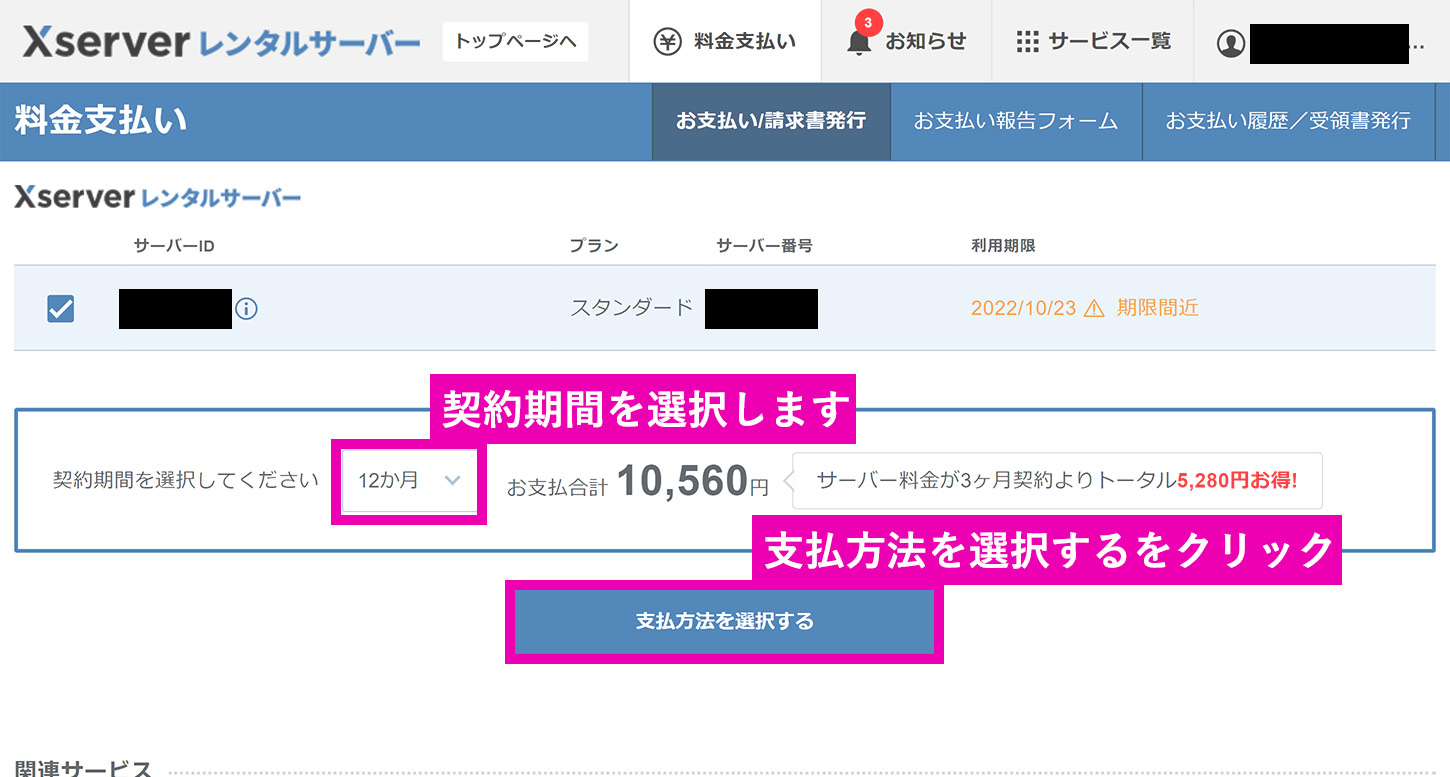This screenshot has height=777, width=1450.
Task: Select the お支払い/請求書発行 tab
Action: click(770, 121)
